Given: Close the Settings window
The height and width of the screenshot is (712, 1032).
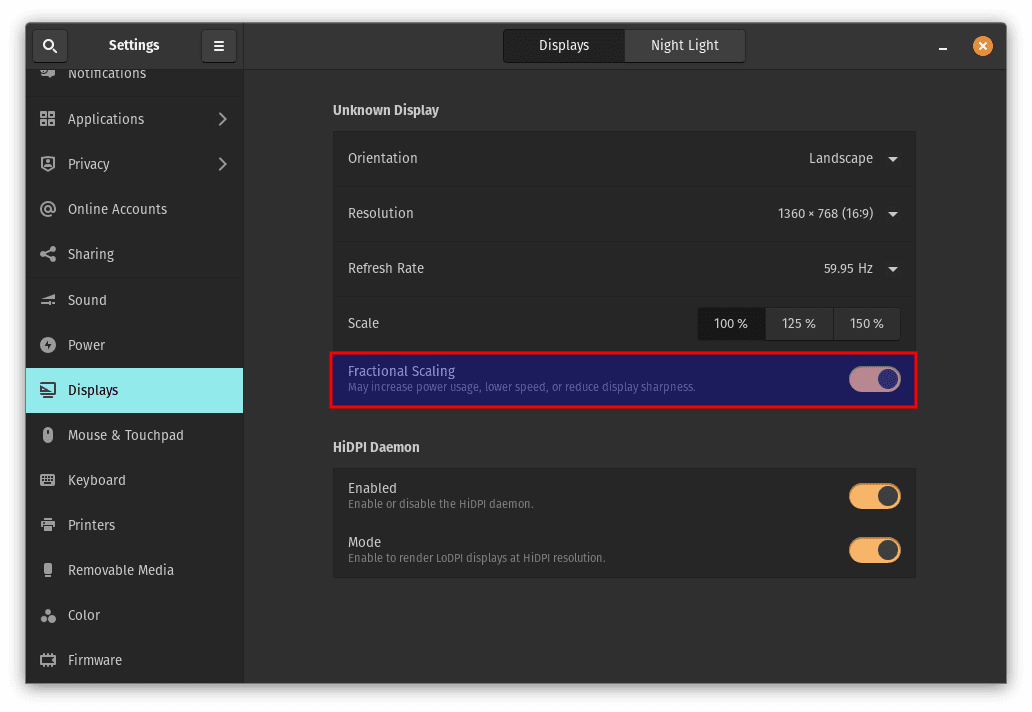Looking at the screenshot, I should (x=983, y=45).
